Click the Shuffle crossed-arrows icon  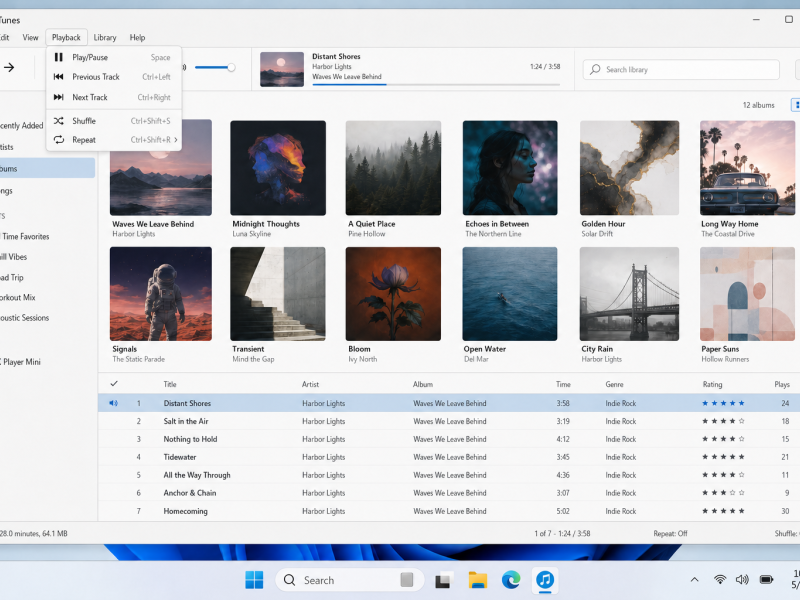pos(59,121)
